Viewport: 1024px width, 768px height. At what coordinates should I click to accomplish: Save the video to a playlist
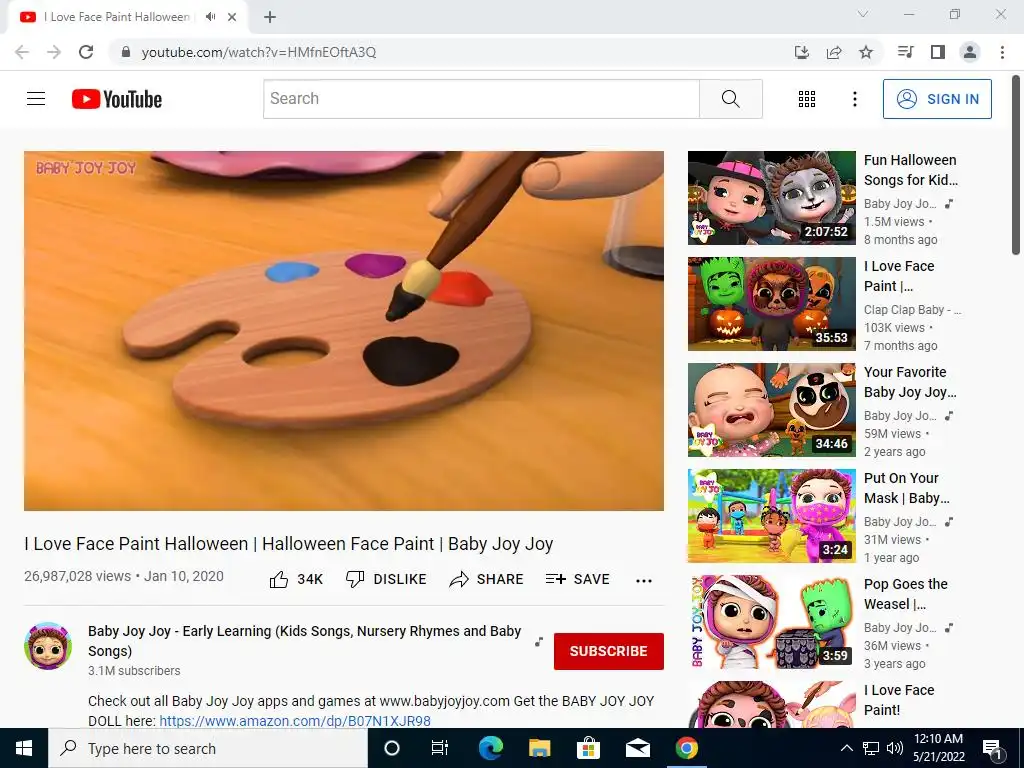click(578, 579)
